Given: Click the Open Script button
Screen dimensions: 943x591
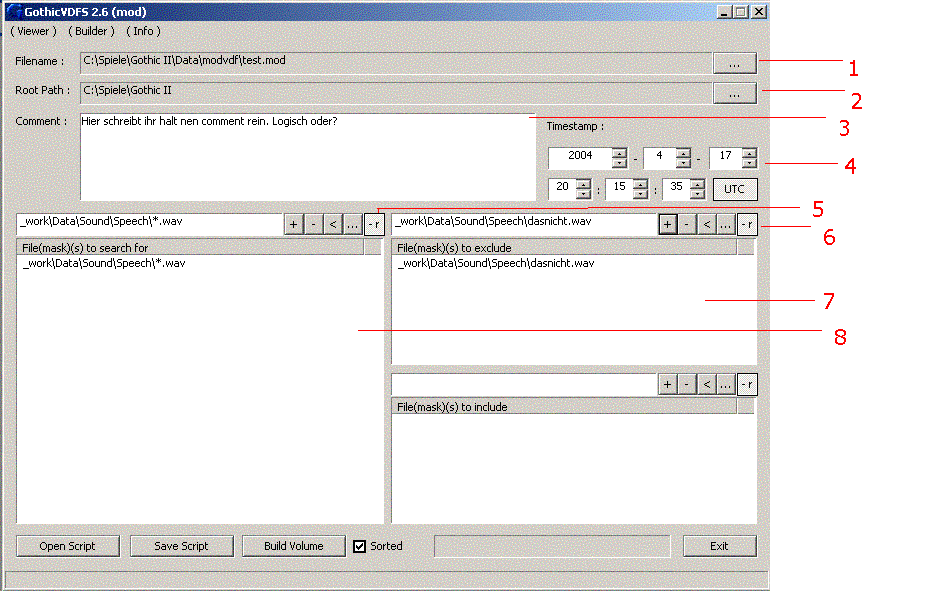Looking at the screenshot, I should [68, 546].
